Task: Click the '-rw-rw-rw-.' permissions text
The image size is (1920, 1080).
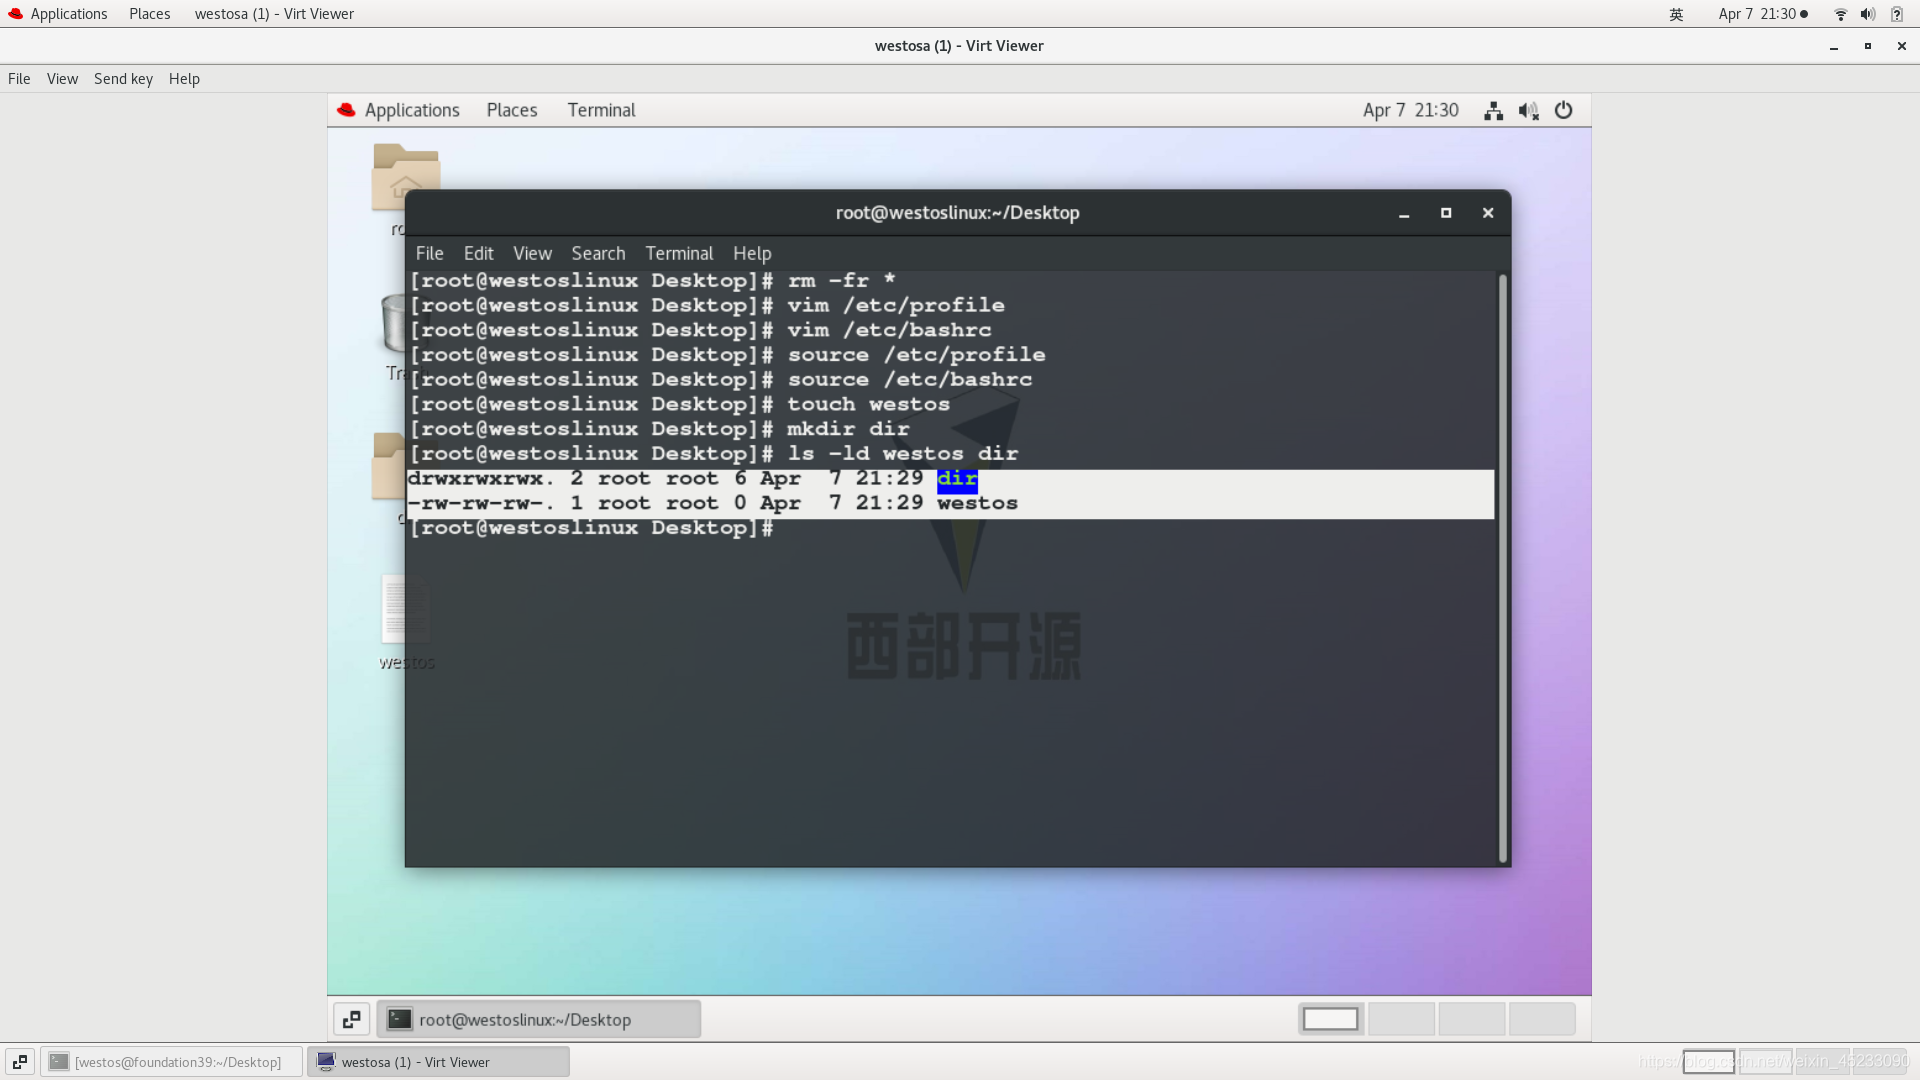Action: (481, 504)
